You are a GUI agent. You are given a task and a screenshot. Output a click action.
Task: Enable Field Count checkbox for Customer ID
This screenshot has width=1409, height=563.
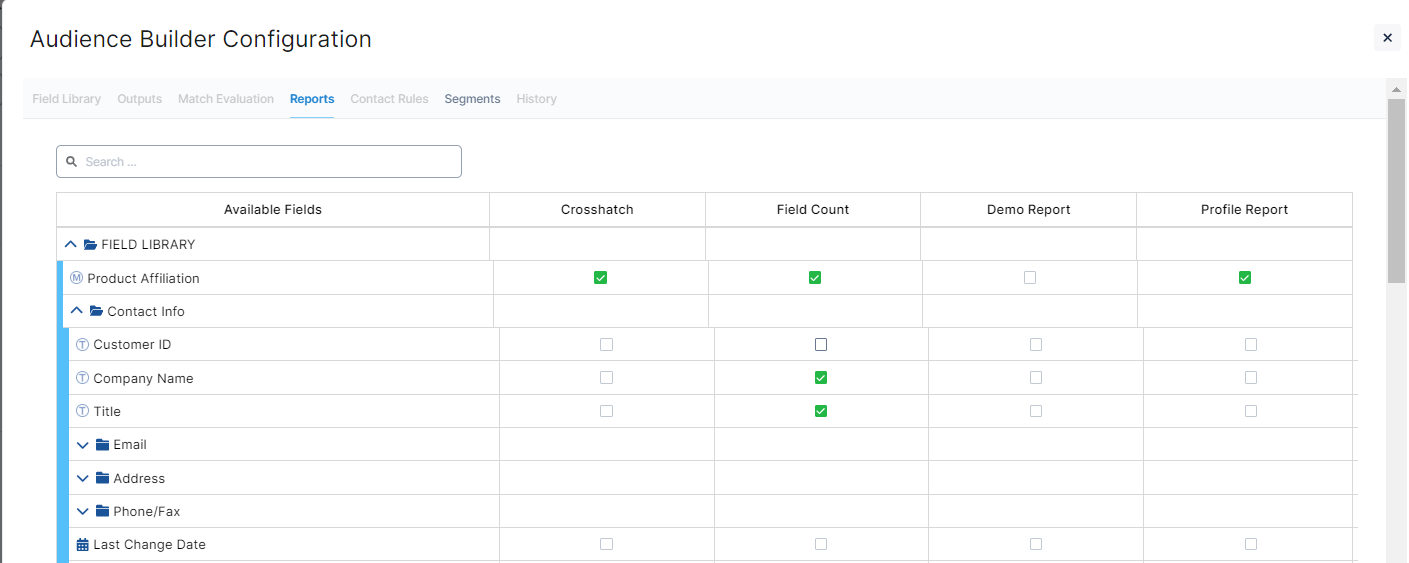click(x=821, y=345)
